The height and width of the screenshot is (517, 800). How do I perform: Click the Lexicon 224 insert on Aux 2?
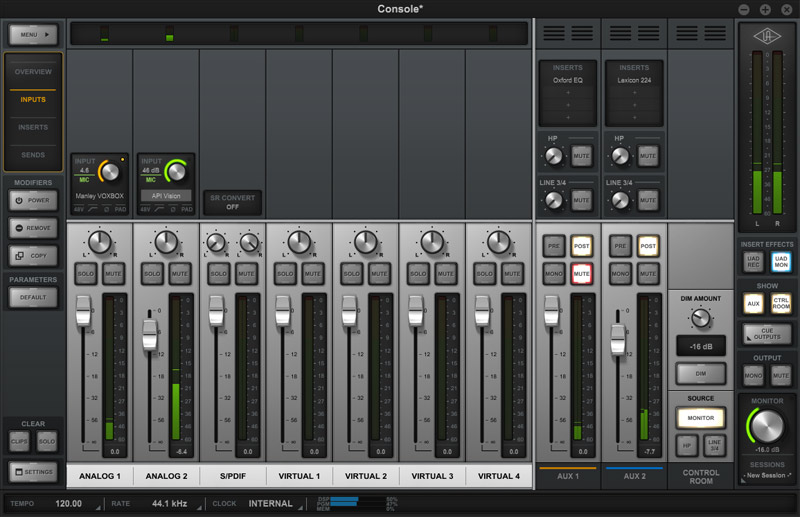(x=634, y=80)
